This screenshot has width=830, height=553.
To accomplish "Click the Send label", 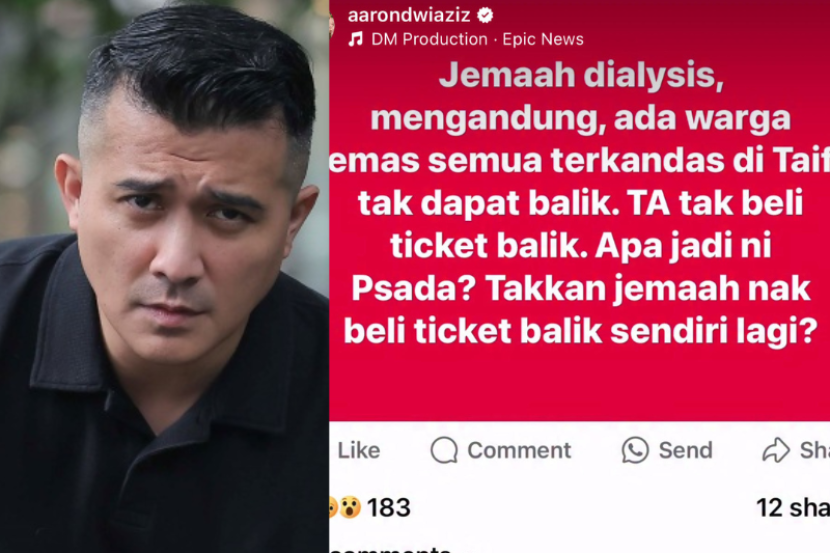I will point(685,450).
